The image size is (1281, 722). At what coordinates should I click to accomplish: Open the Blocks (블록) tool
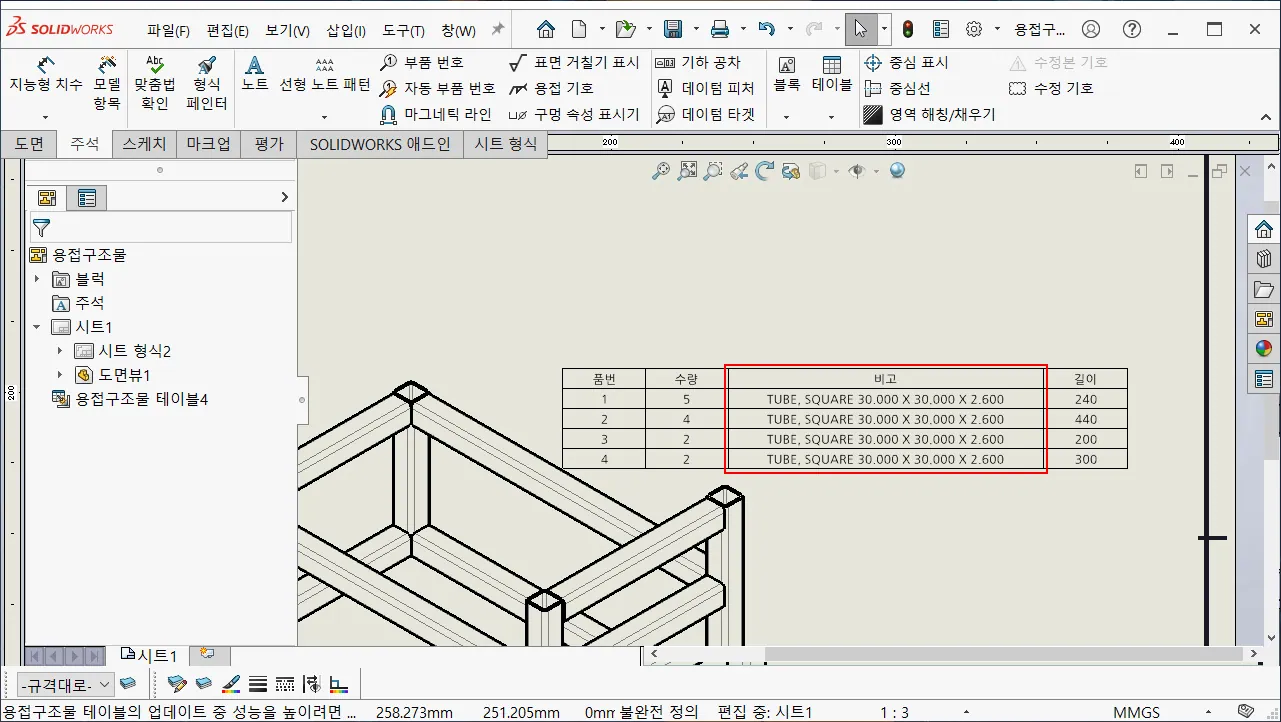pos(787,74)
